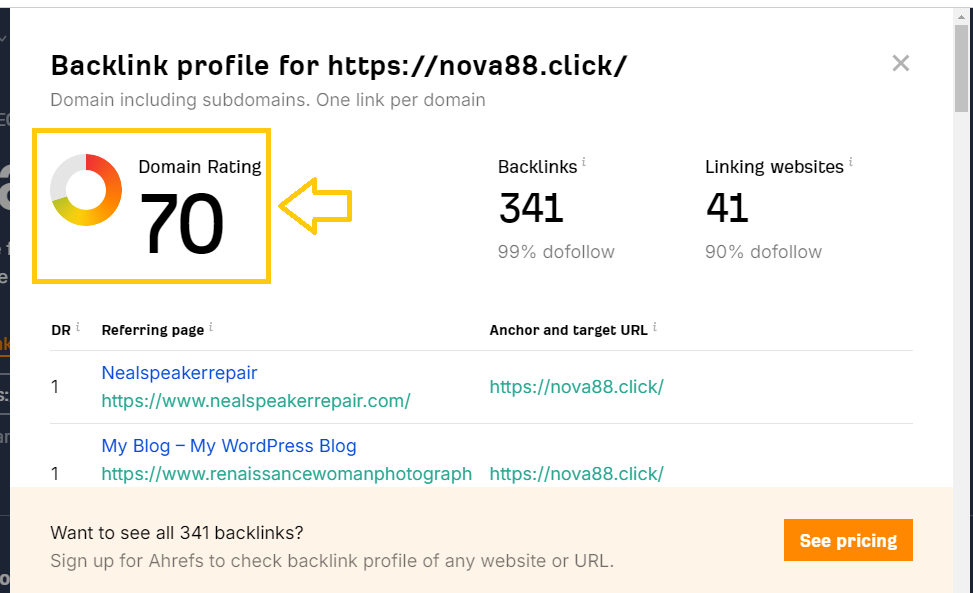The height and width of the screenshot is (593, 973).
Task: Close the Backlink profile dialog
Action: (x=900, y=64)
